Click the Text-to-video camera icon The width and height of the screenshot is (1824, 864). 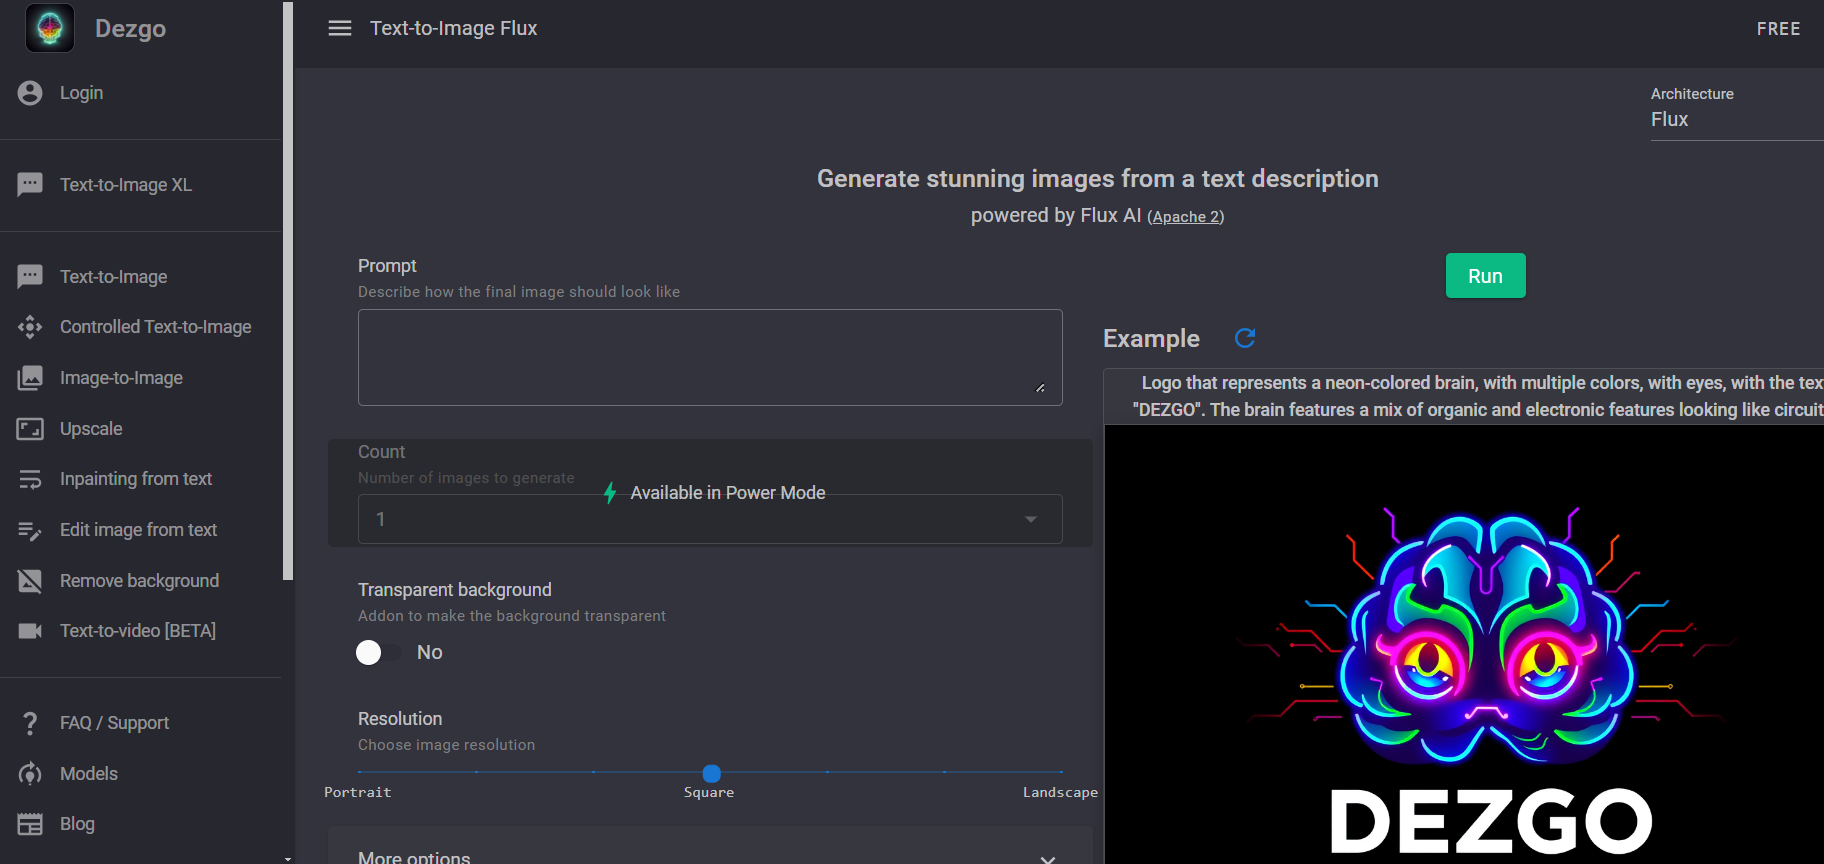pos(30,631)
